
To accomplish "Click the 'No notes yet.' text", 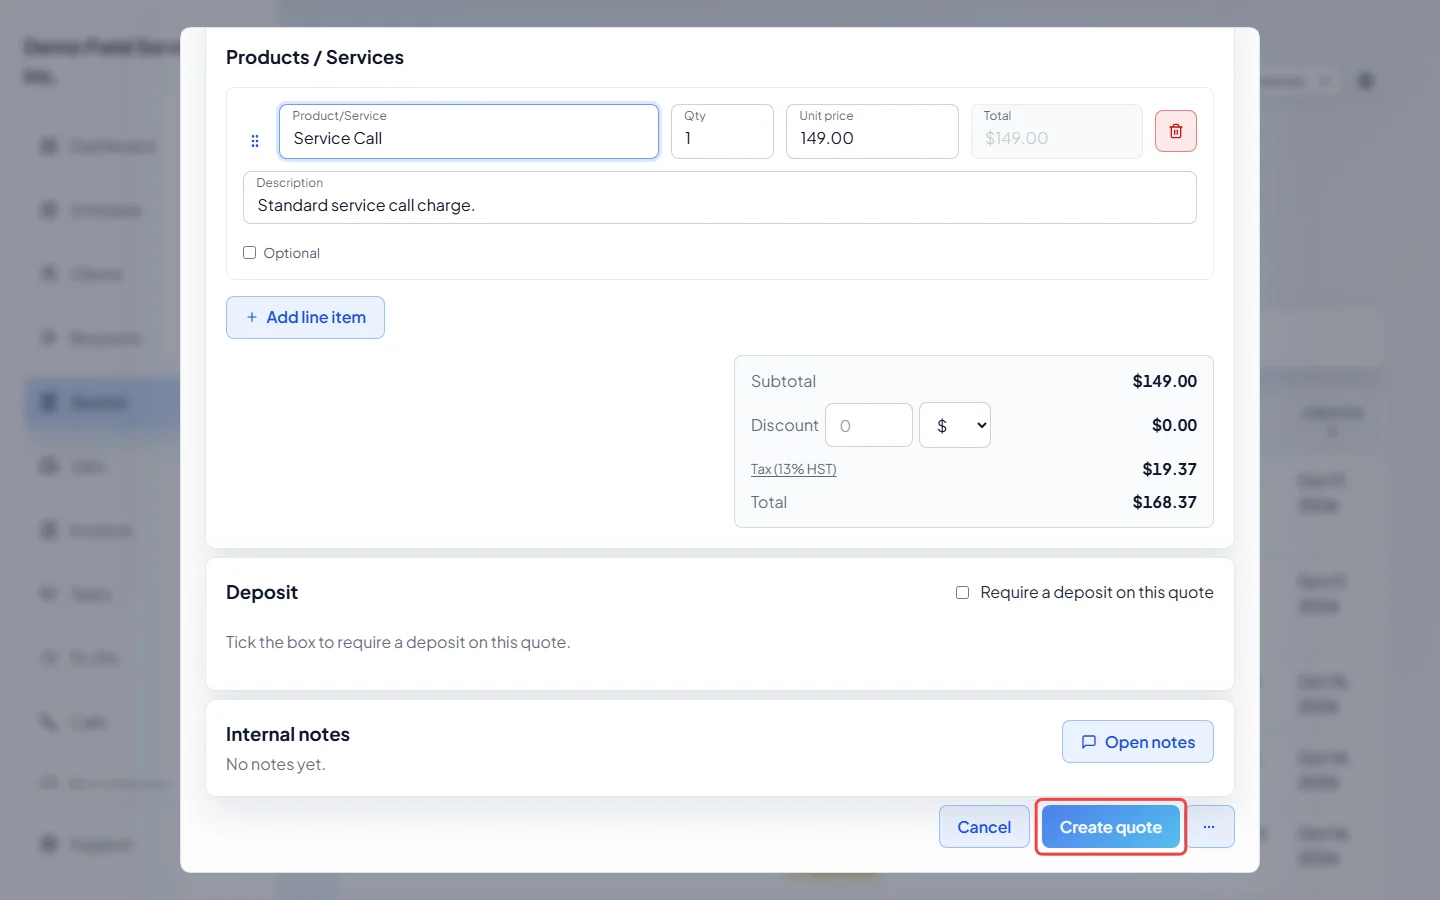I will 276,764.
